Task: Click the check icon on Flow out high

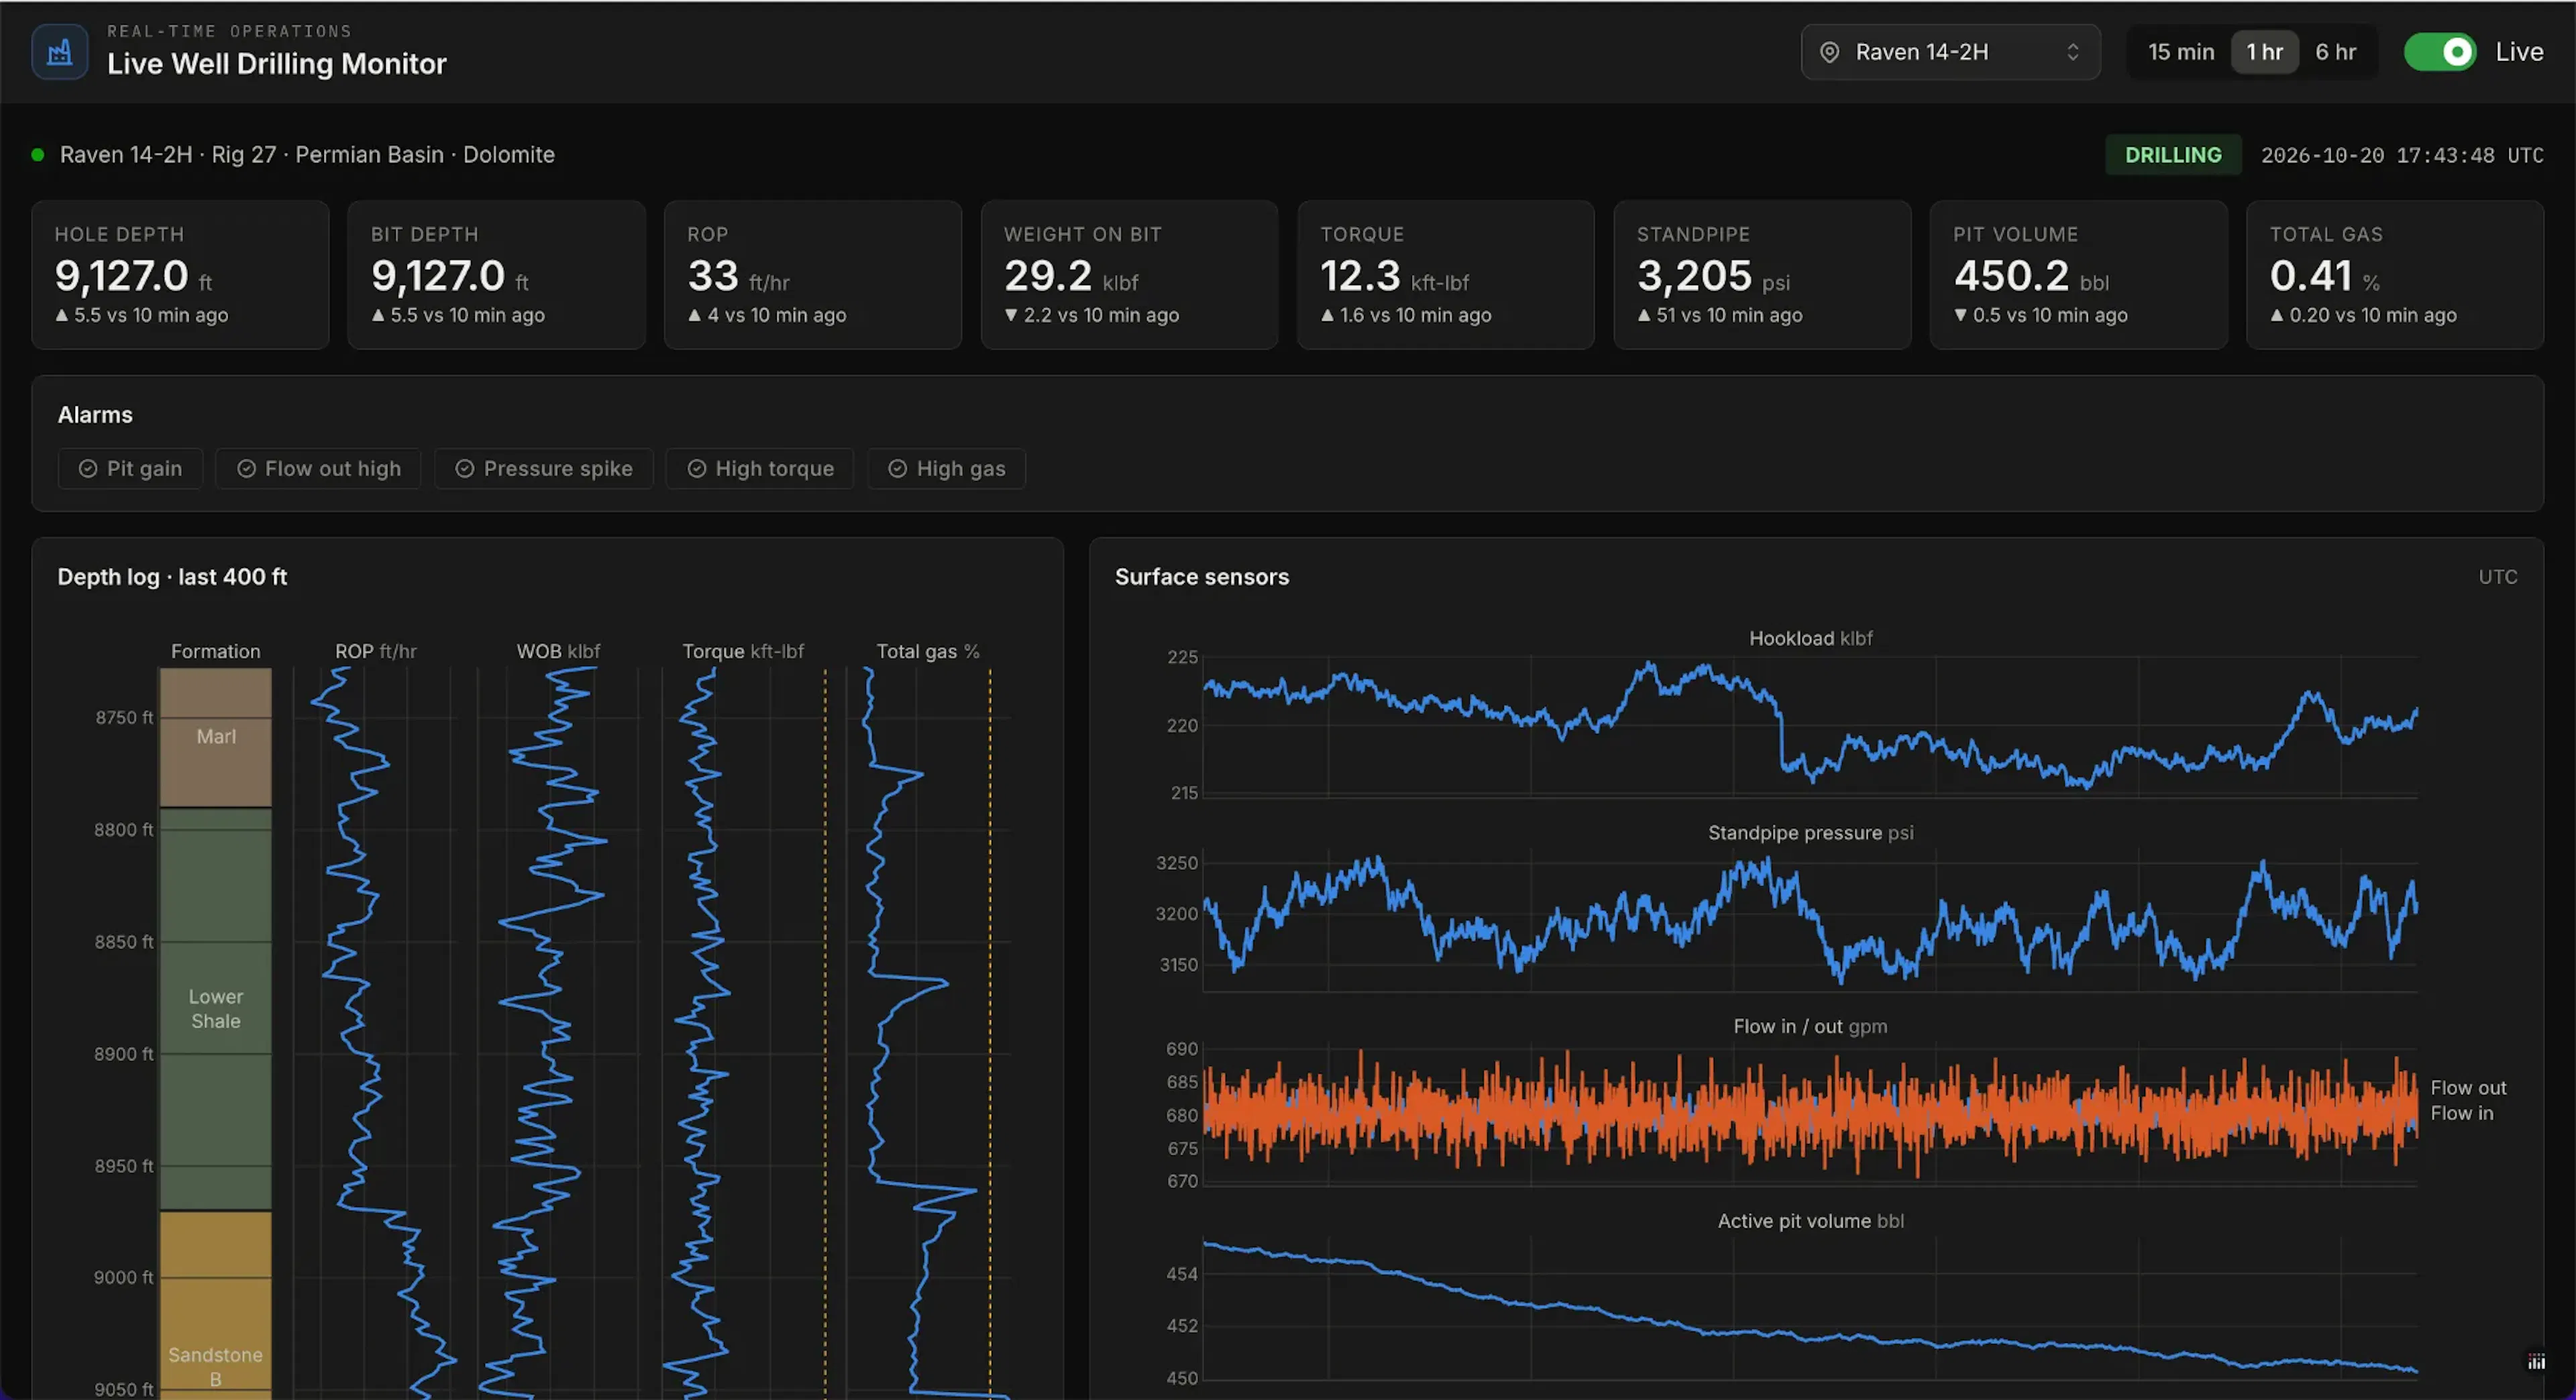Action: click(246, 468)
